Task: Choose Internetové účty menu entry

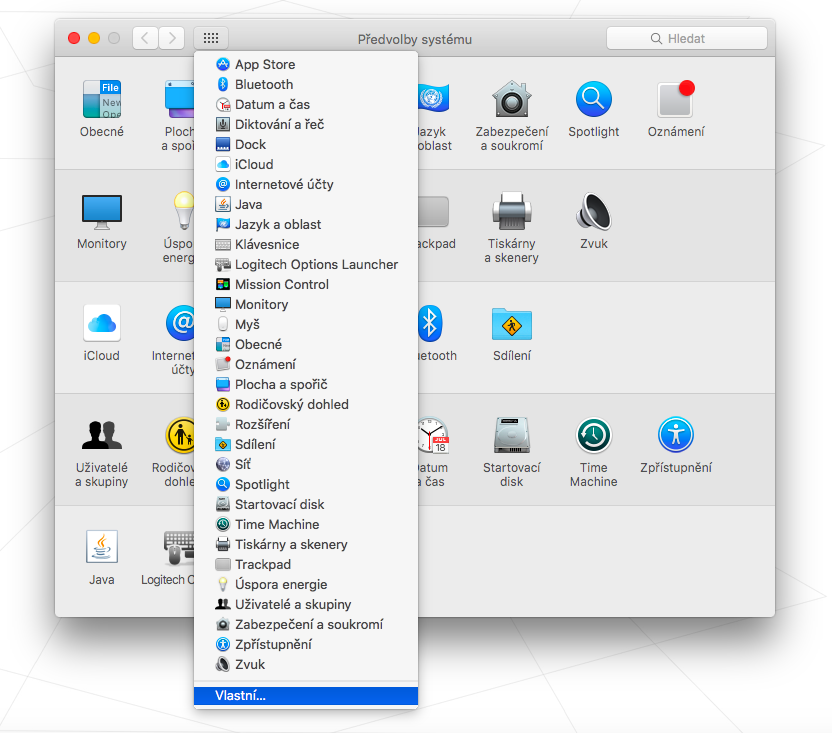Action: point(306,184)
